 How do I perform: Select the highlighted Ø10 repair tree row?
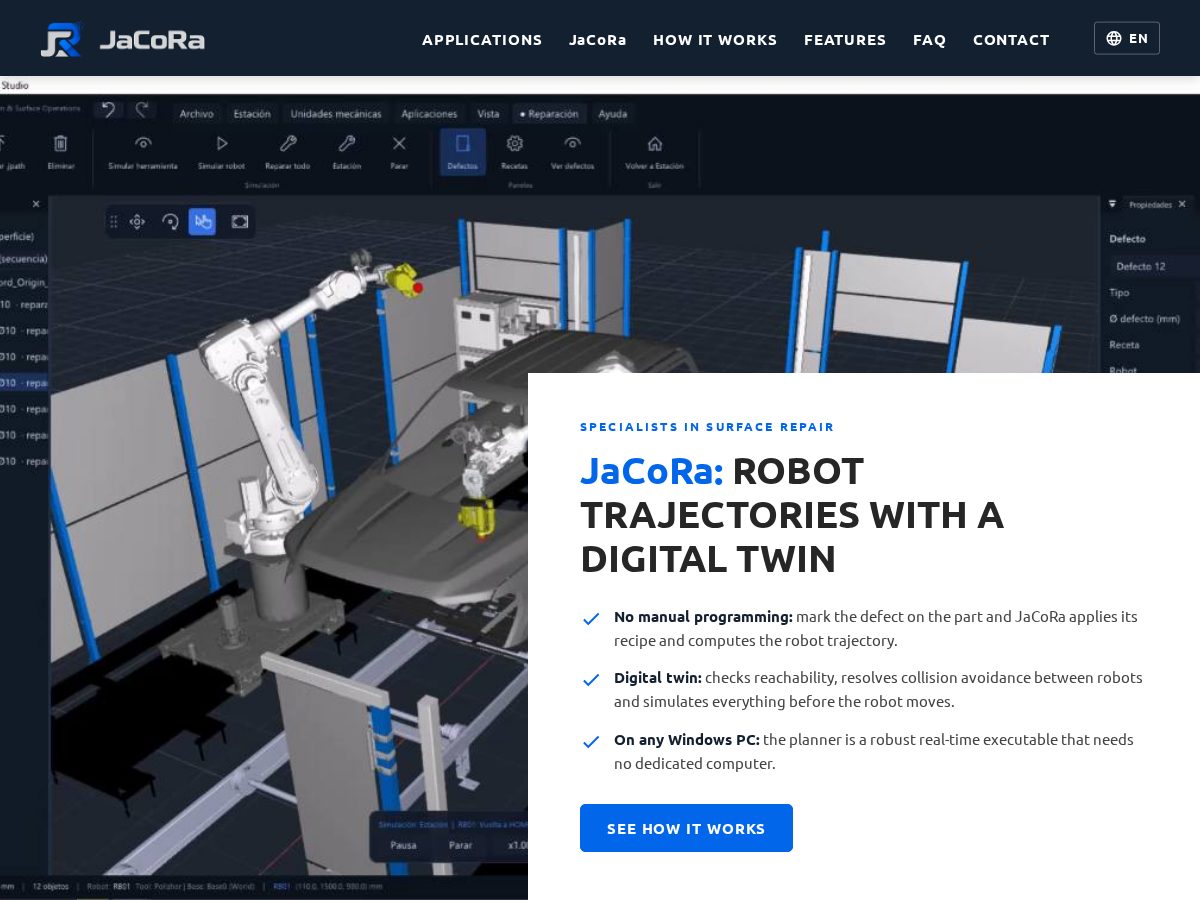tap(24, 383)
